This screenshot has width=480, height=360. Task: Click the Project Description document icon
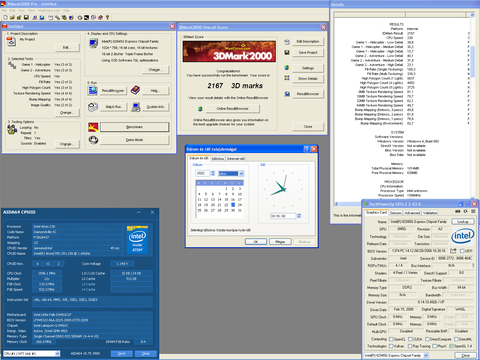click(11, 42)
